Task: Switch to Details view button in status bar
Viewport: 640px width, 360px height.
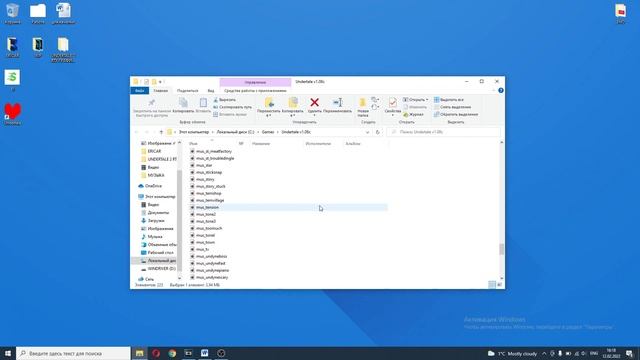Action: pos(492,284)
